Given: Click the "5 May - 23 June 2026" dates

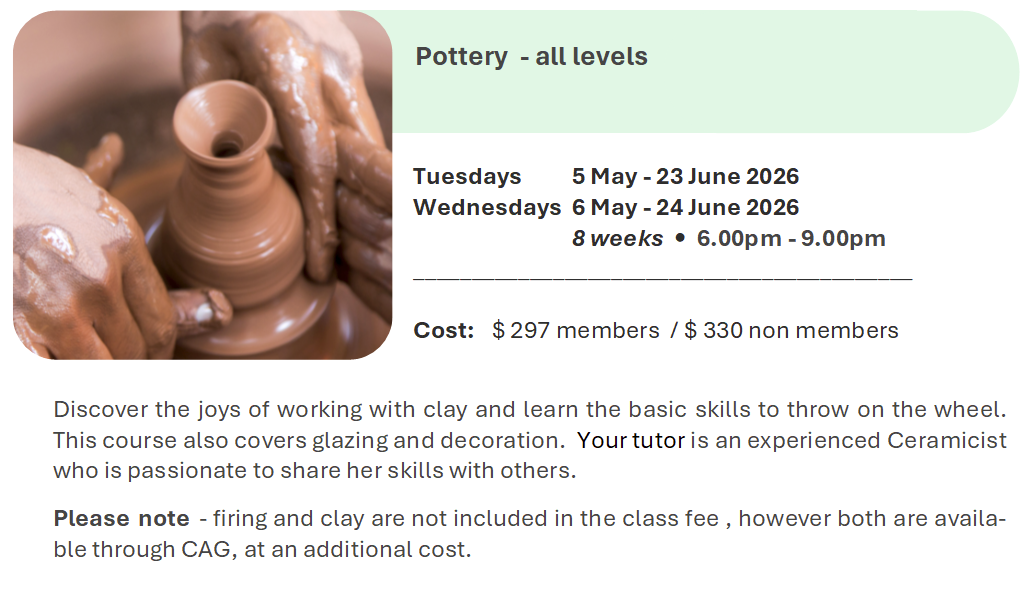Looking at the screenshot, I should 685,177.
